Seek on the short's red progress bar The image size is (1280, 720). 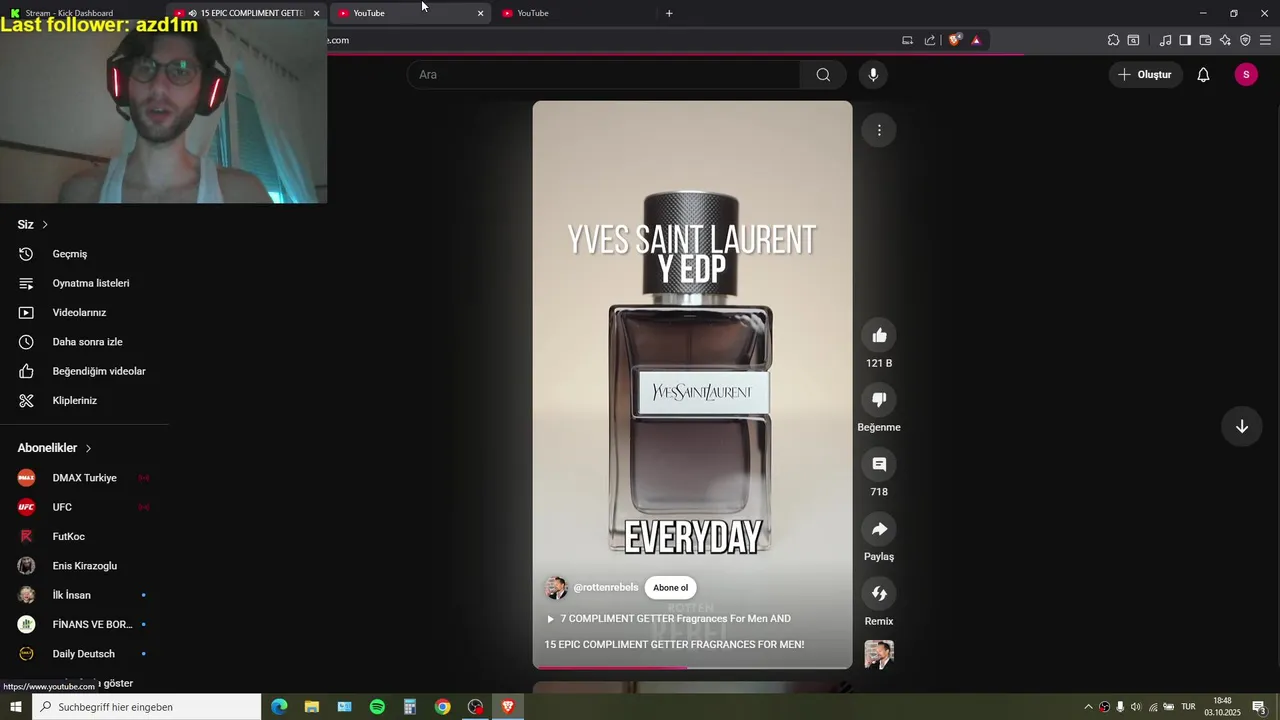click(692, 667)
